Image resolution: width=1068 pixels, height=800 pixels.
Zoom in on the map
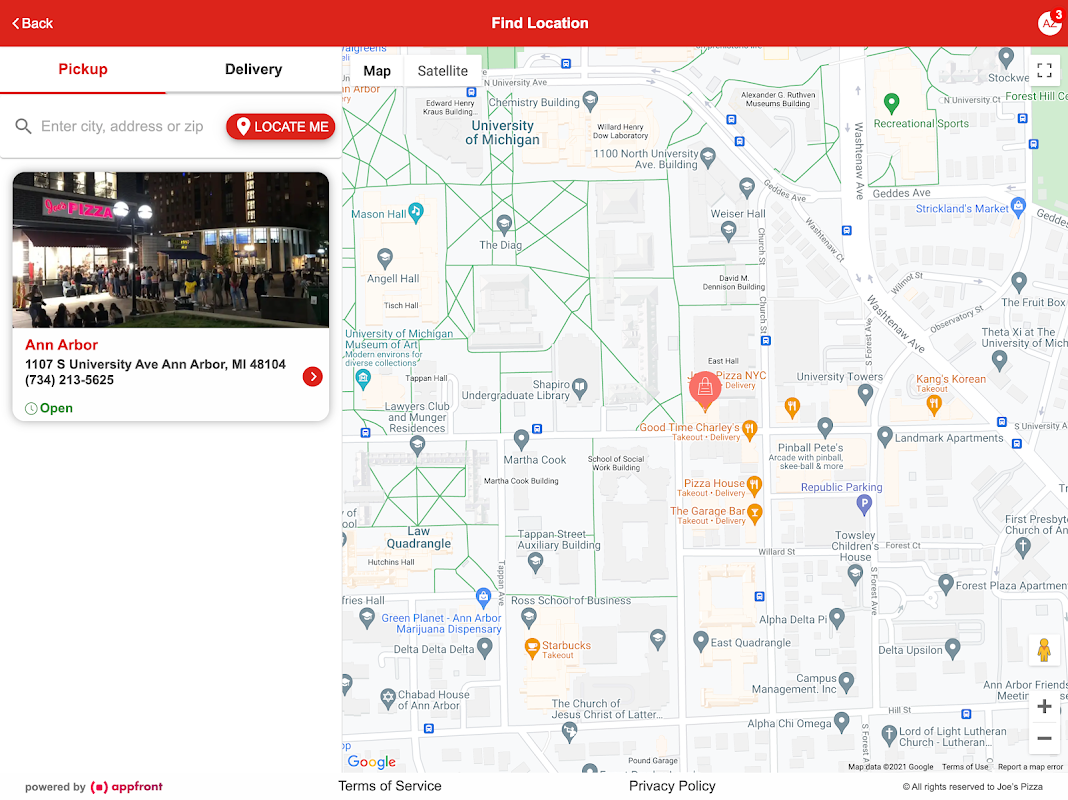[1044, 707]
